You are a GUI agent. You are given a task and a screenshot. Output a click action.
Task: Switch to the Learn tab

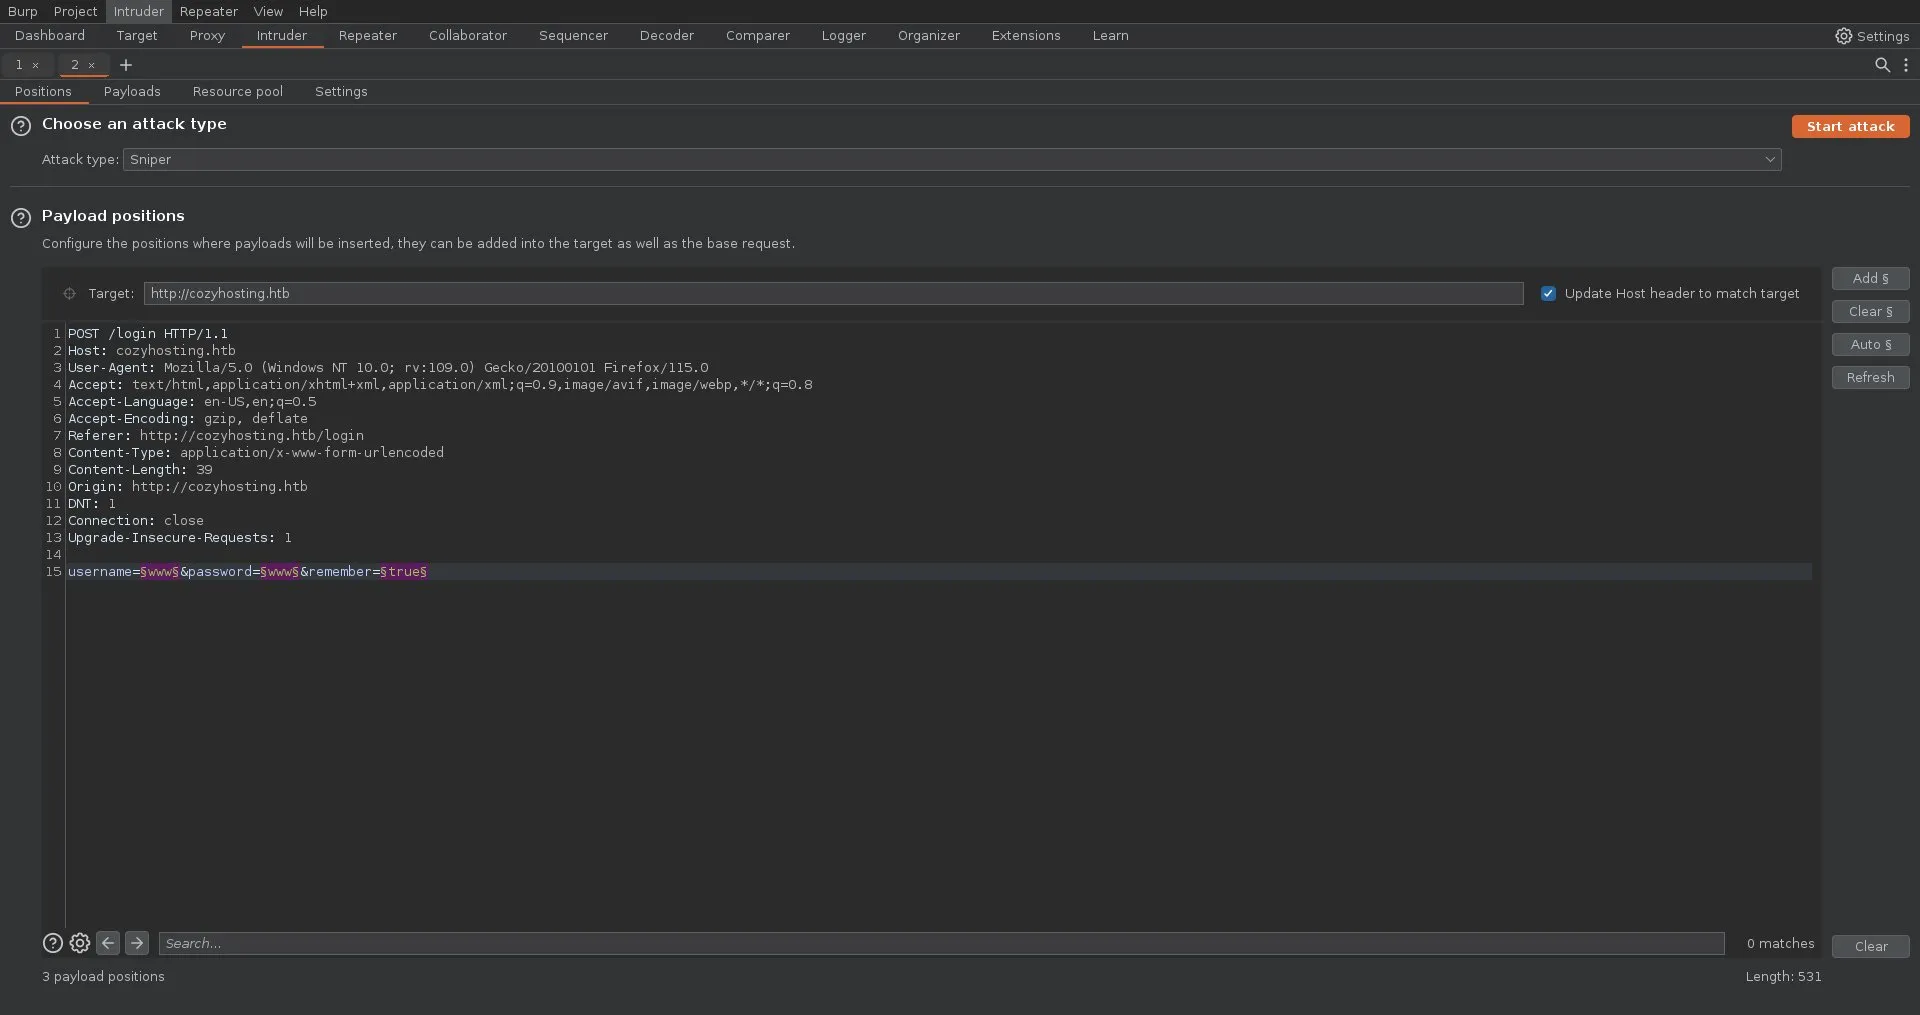point(1110,36)
